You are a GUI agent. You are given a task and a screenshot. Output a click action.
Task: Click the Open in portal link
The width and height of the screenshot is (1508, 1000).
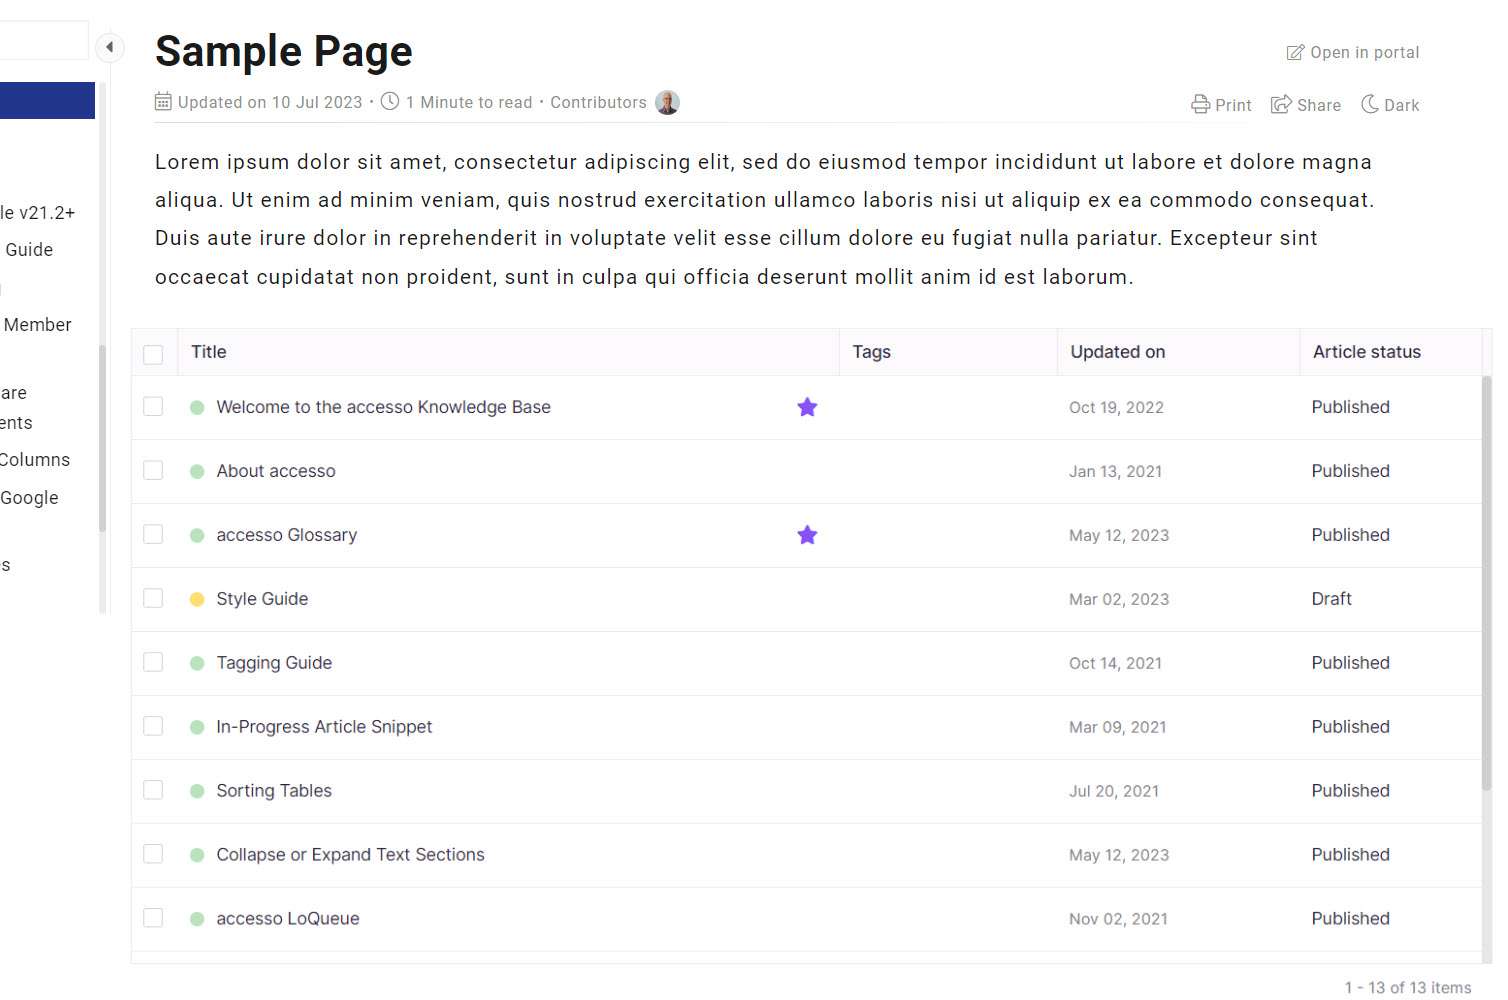(1352, 53)
